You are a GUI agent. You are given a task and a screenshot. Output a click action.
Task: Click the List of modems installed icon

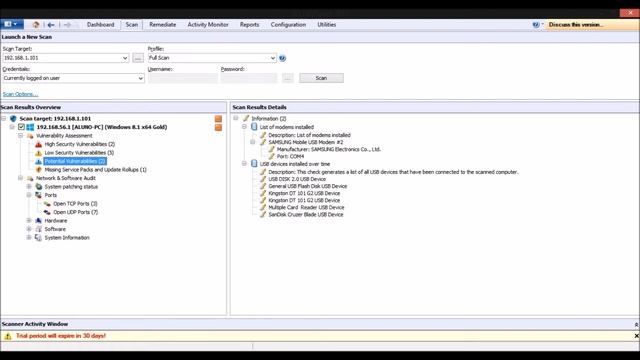point(254,127)
